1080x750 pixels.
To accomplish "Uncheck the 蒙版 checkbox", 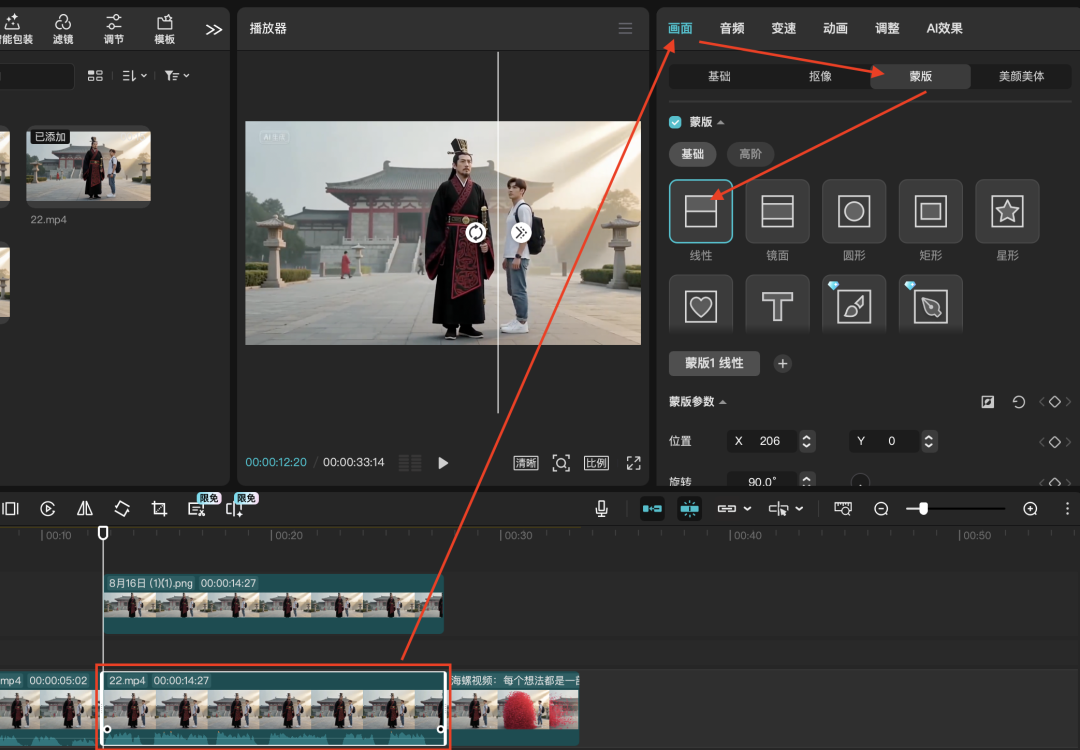I will pyautogui.click(x=675, y=122).
